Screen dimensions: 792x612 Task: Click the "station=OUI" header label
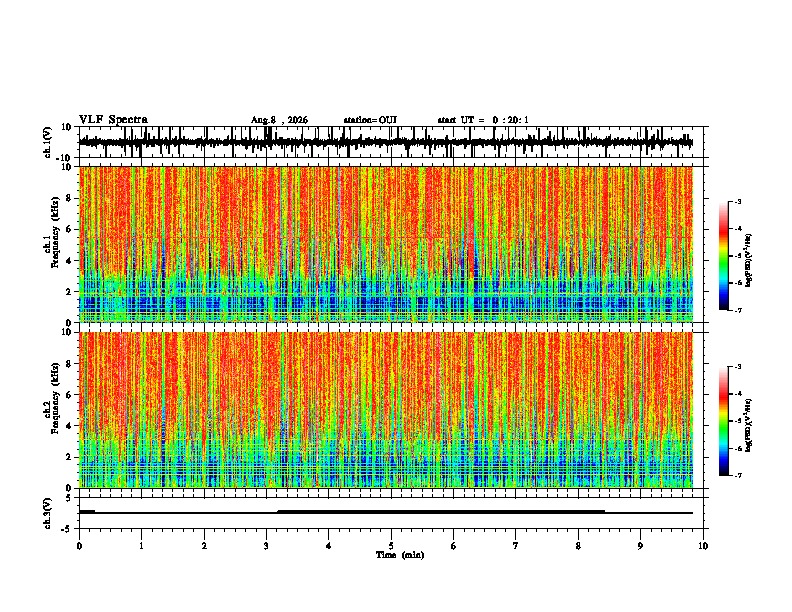coord(370,120)
